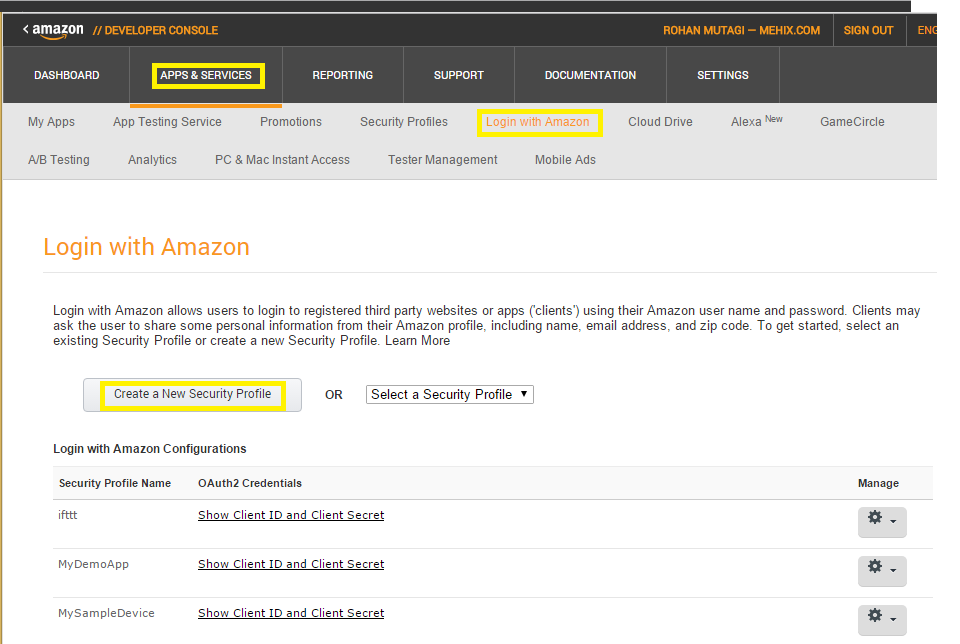Open the Documentation tab
Screen dimensions: 960x644
tap(590, 75)
